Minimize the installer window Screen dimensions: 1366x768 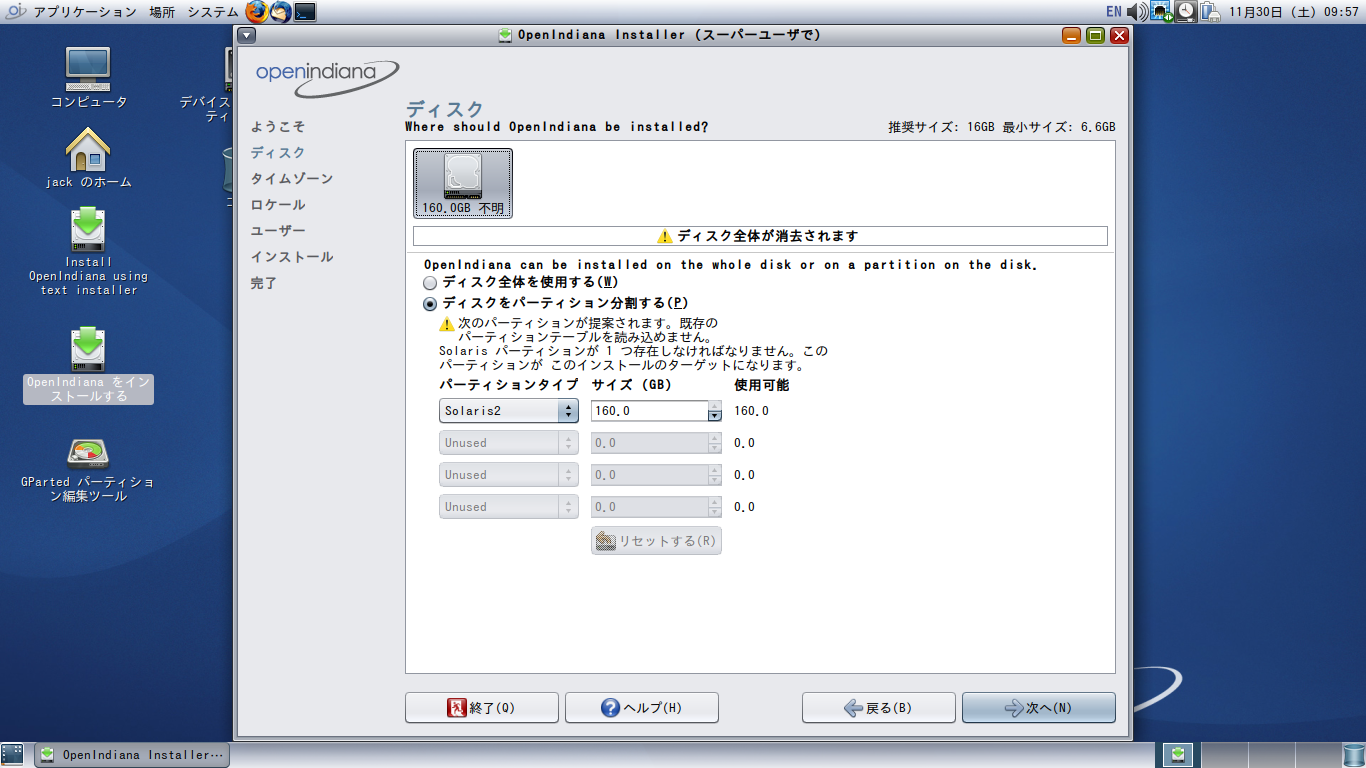(1071, 35)
